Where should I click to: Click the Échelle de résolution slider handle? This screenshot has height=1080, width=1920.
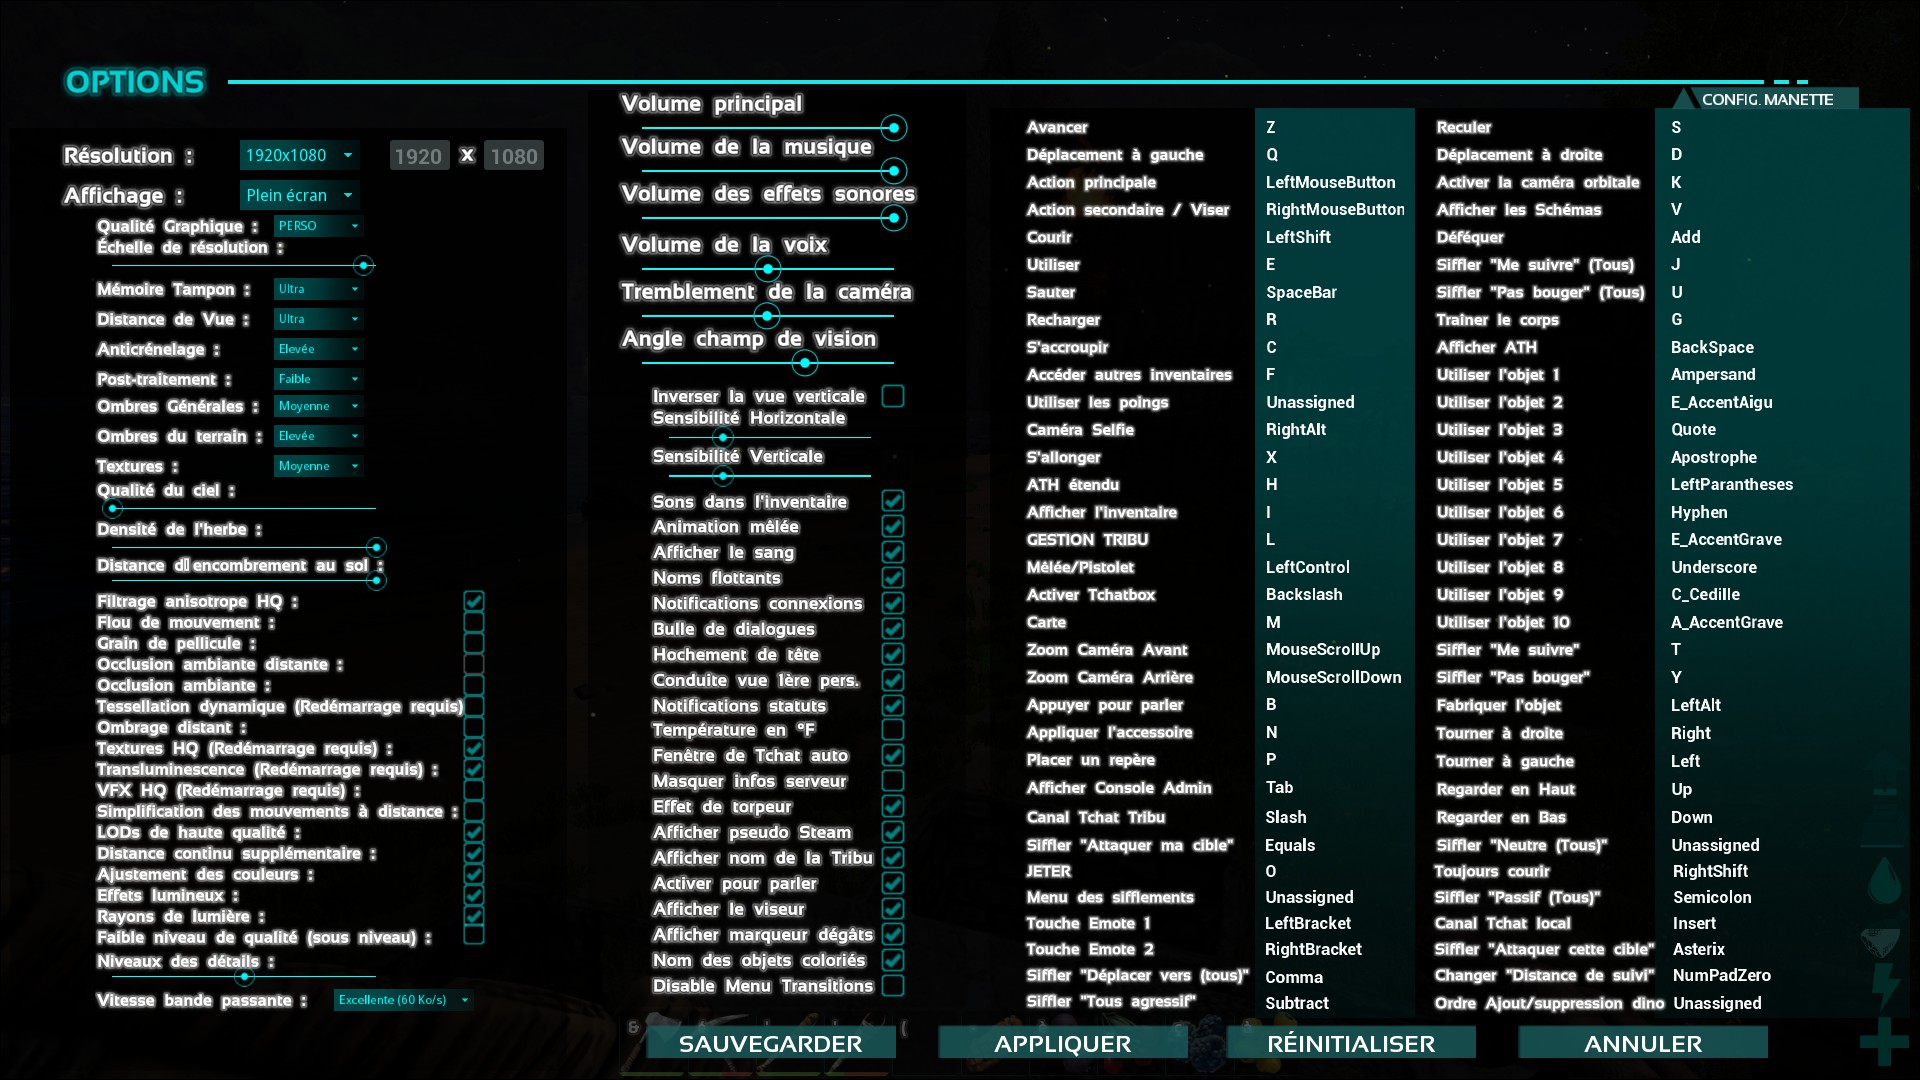(364, 266)
